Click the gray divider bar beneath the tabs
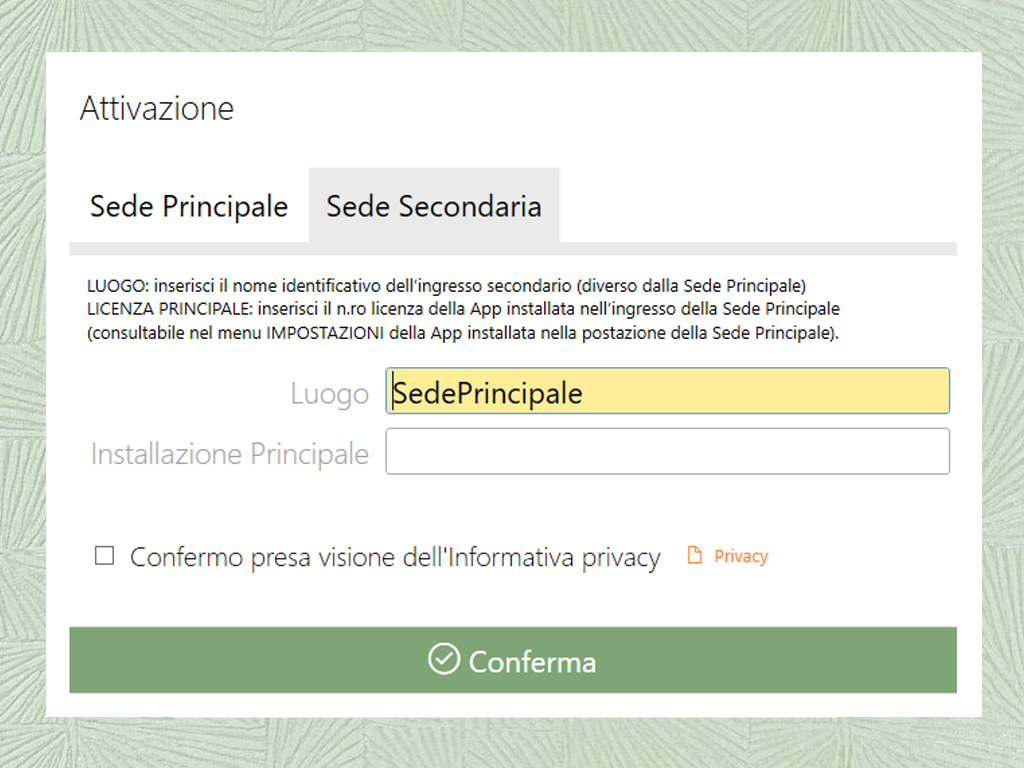 point(513,249)
